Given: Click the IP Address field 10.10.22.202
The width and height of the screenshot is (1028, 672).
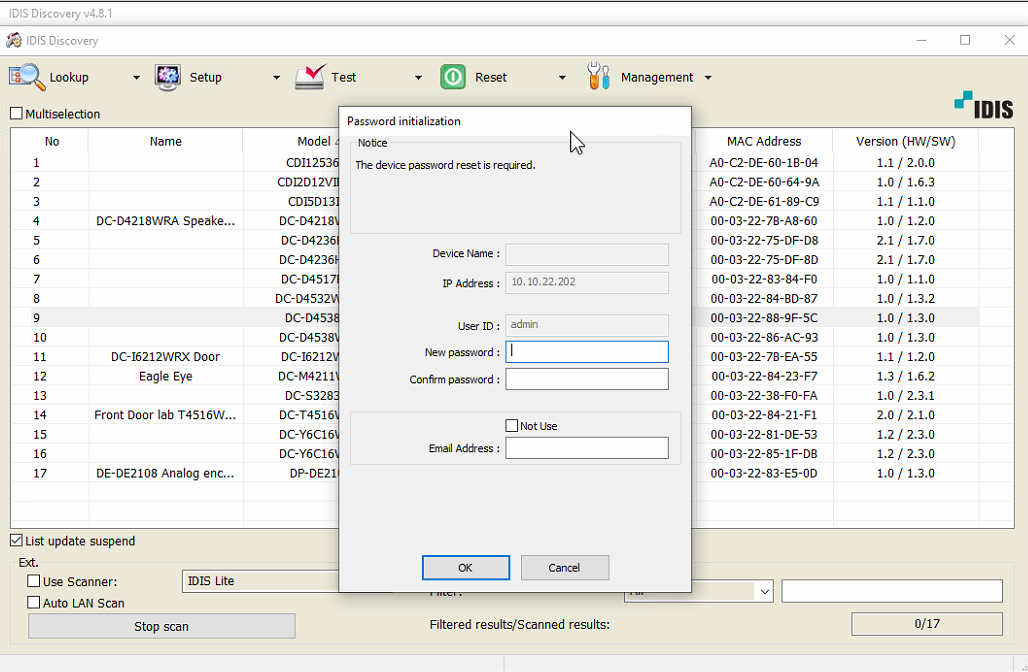Looking at the screenshot, I should (x=587, y=283).
